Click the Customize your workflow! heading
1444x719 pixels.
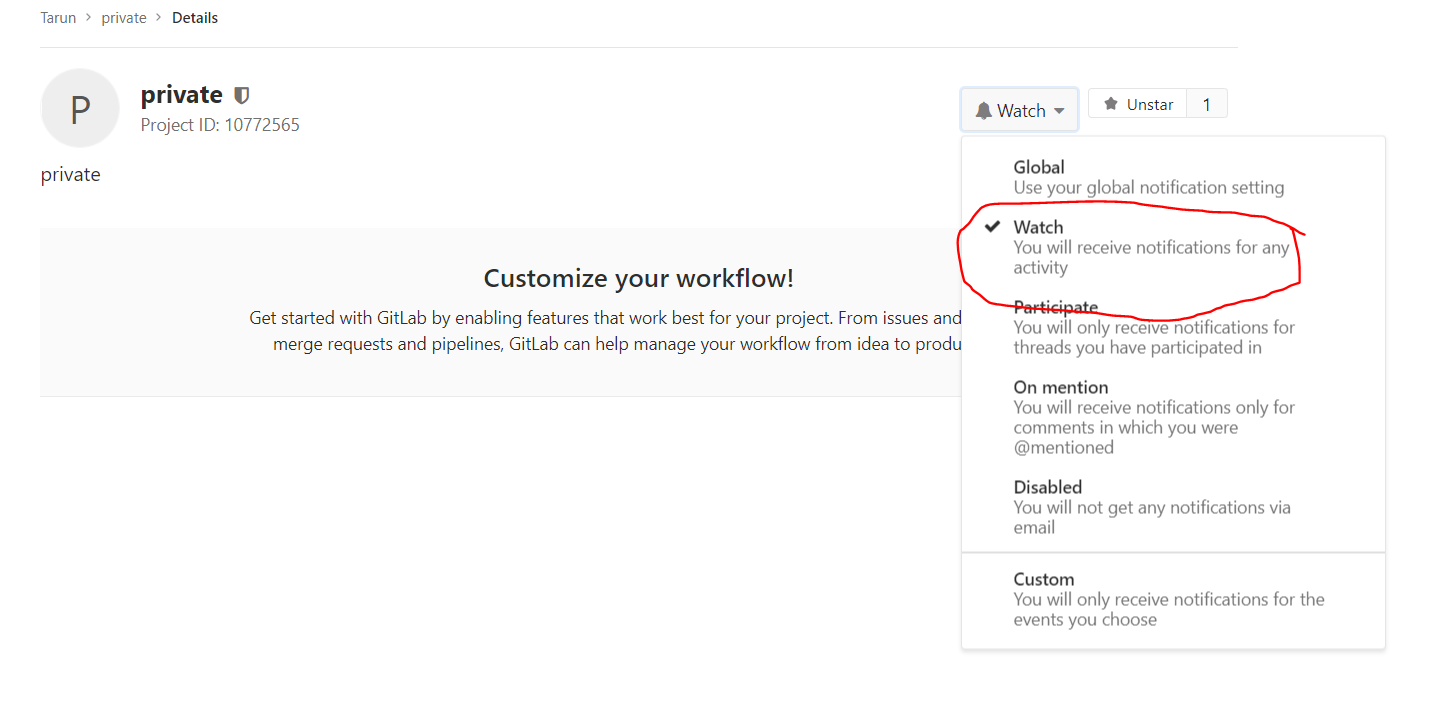[x=638, y=278]
